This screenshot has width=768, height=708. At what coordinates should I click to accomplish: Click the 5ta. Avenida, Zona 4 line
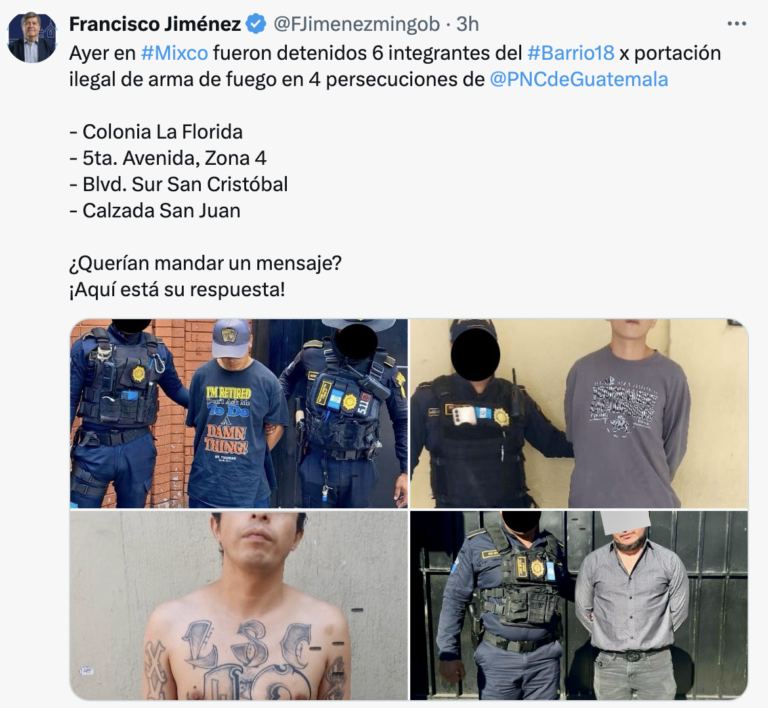coord(168,158)
